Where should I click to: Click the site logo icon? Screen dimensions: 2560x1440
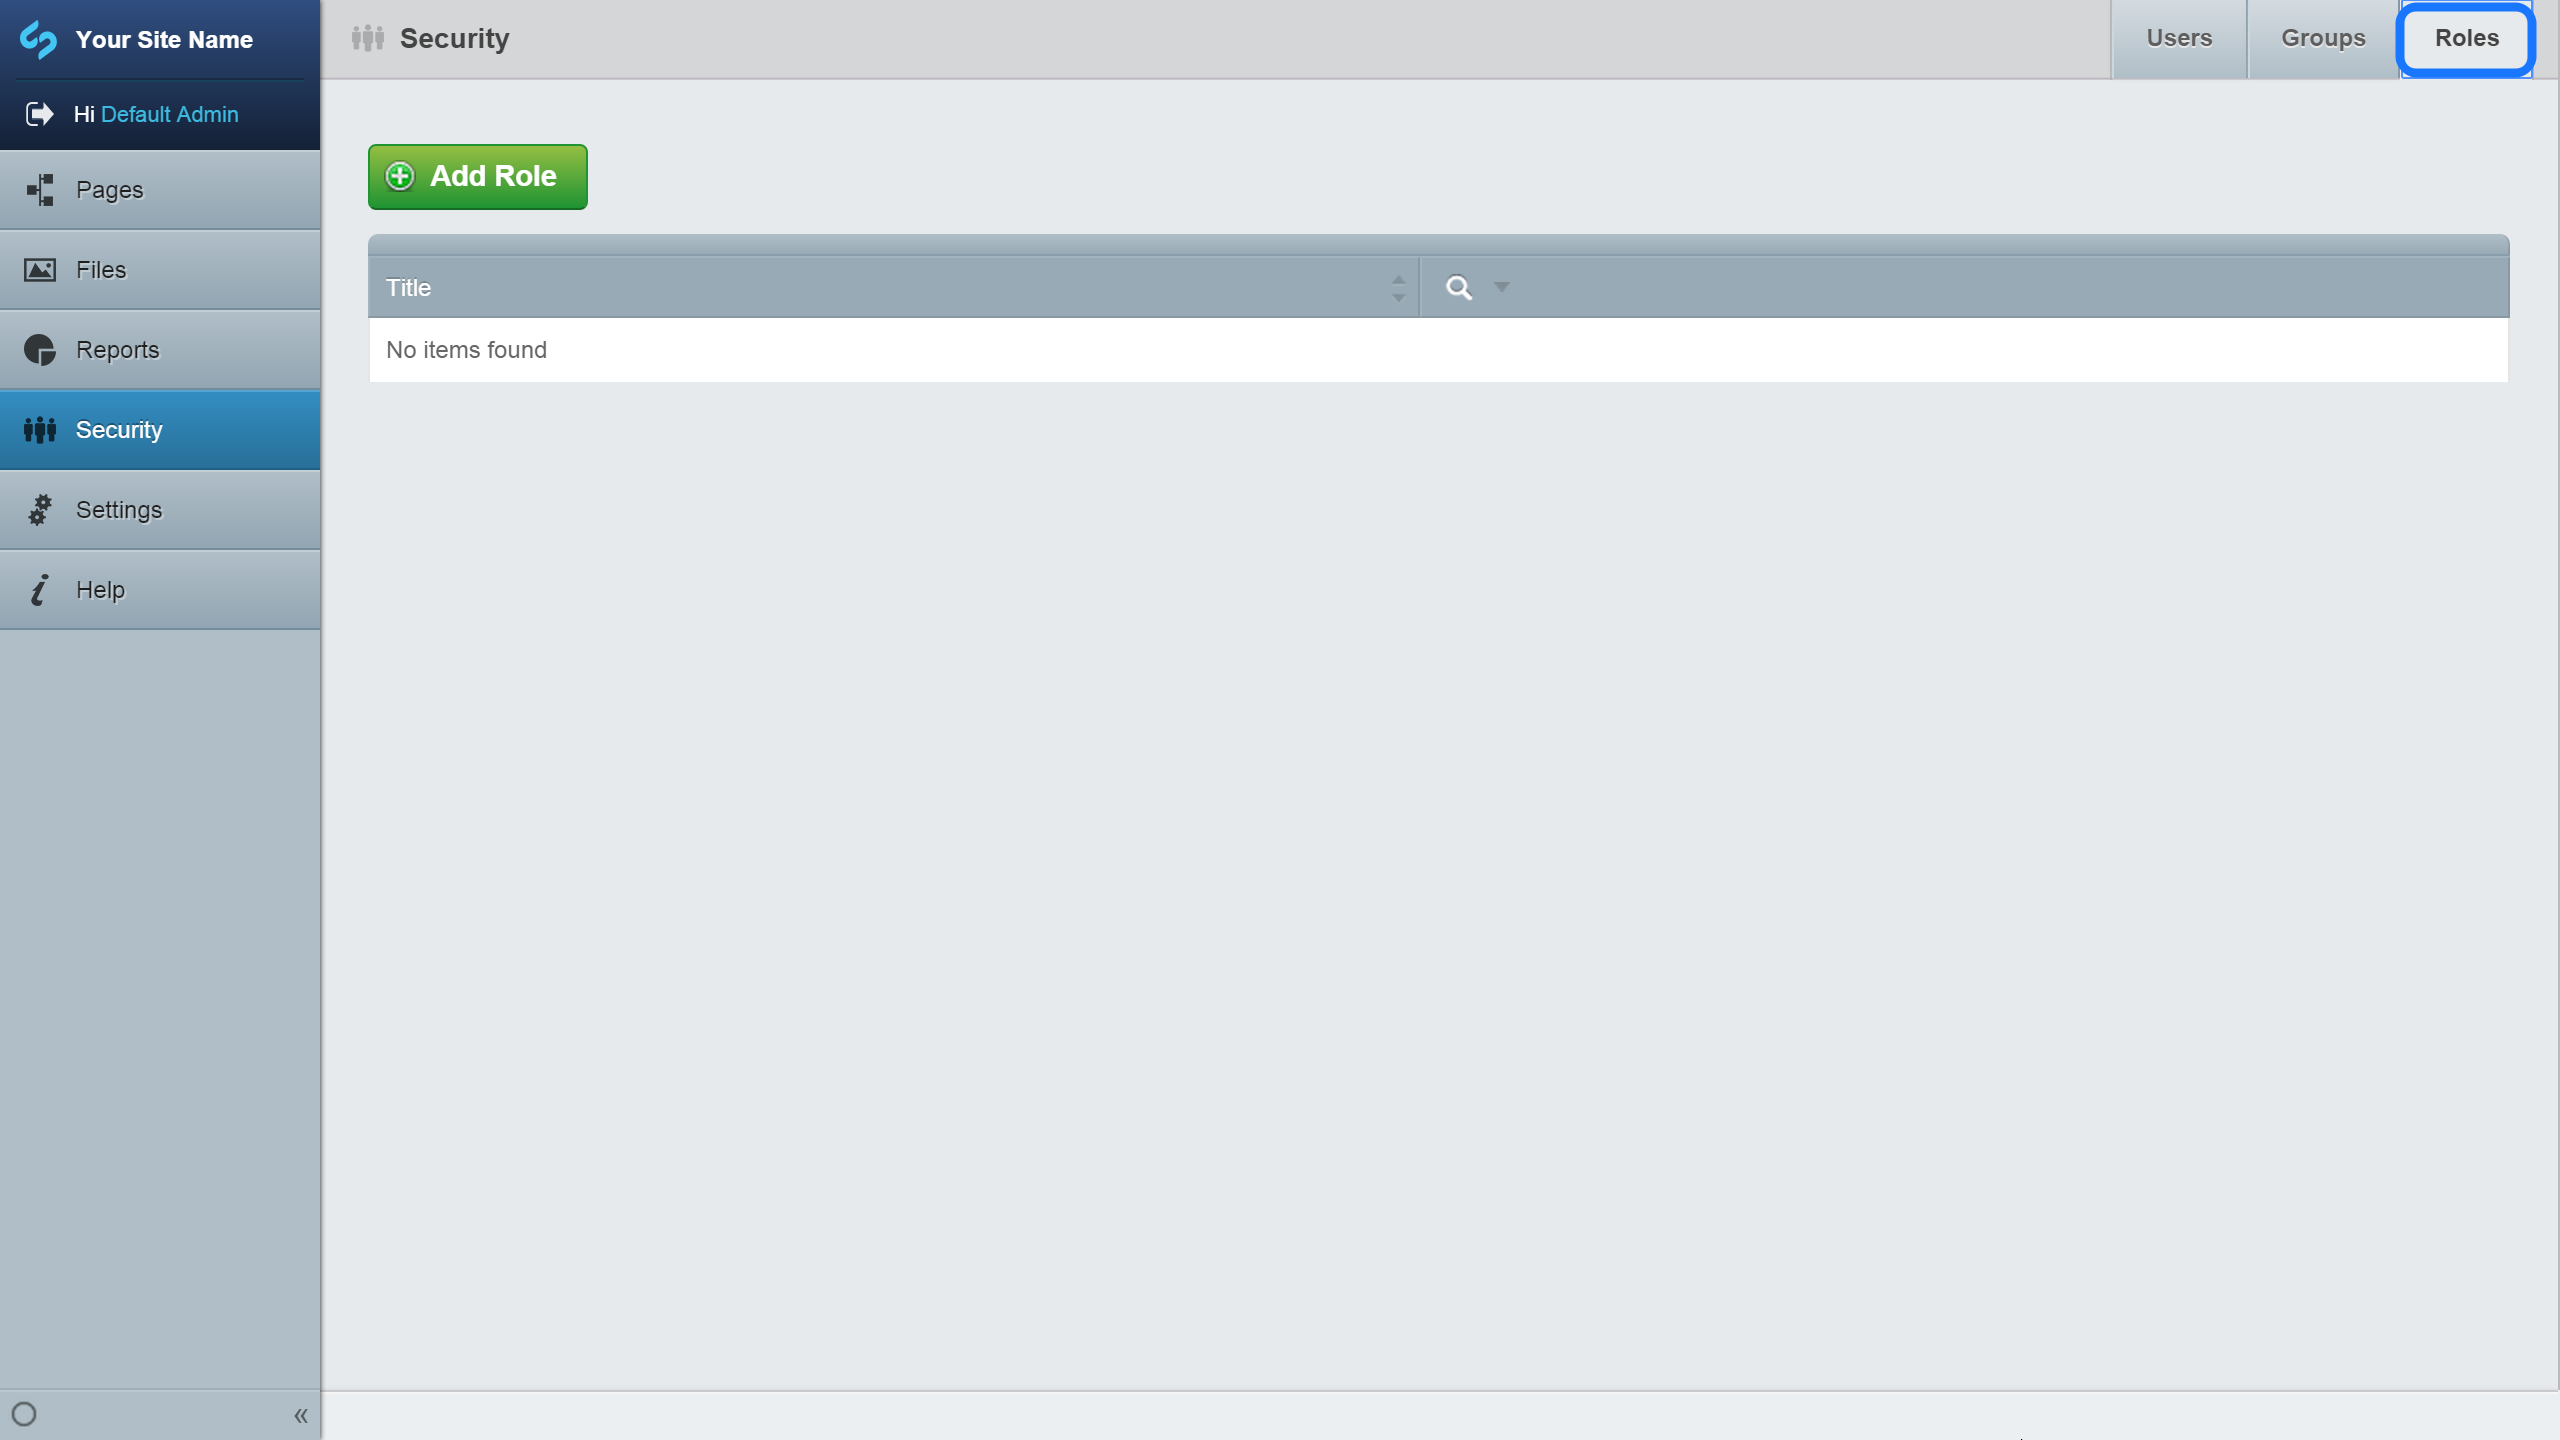[x=40, y=40]
